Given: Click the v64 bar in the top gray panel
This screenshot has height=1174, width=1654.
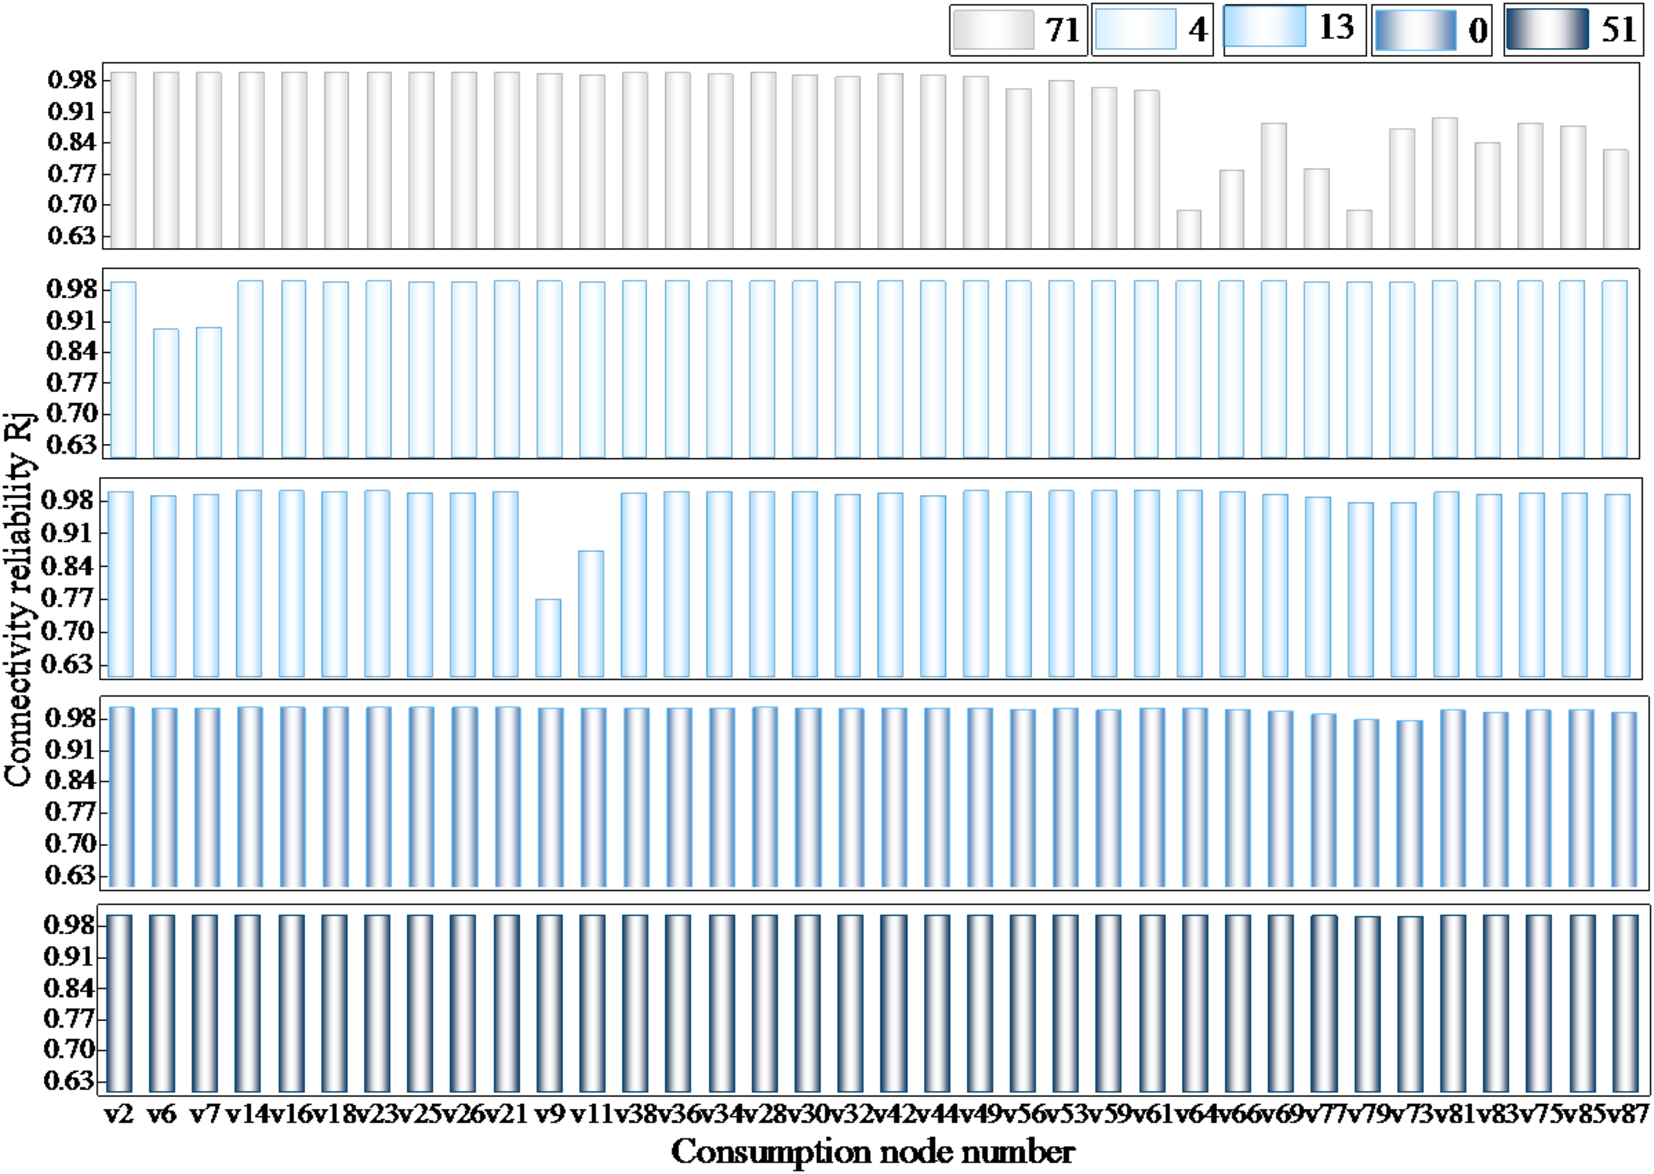Looking at the screenshot, I should coord(1188,229).
